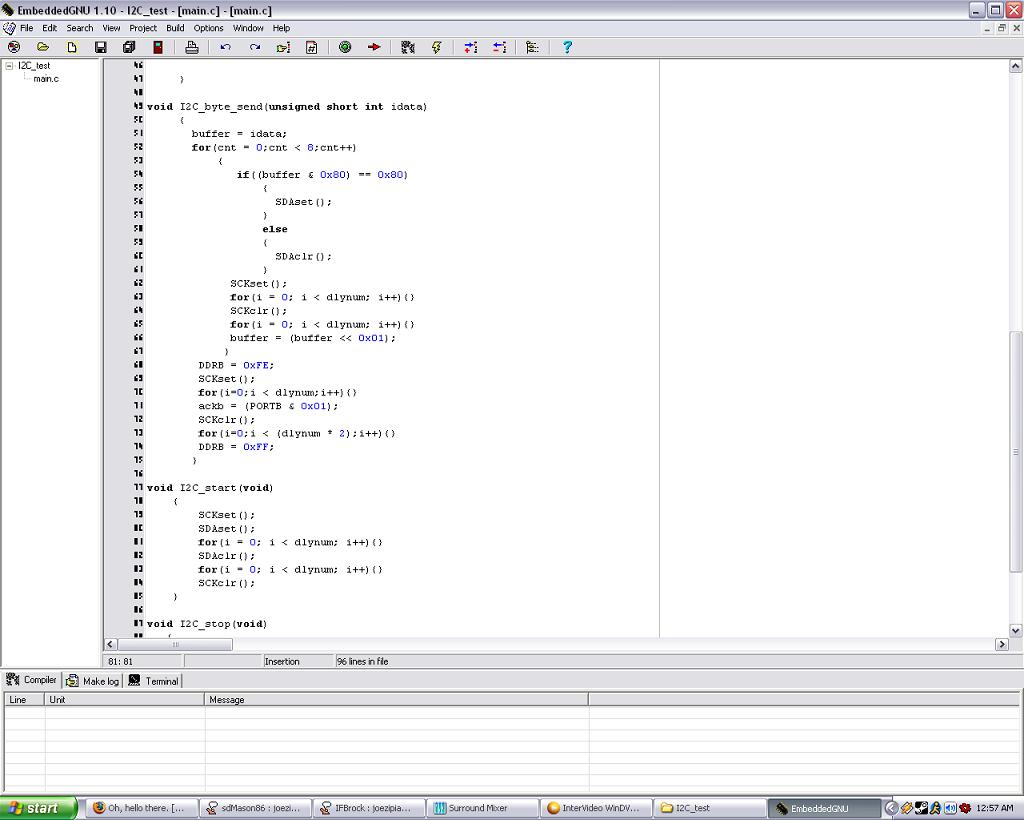Click the vertical scrollbar down arrow
This screenshot has width=1024, height=820.
coord(1016,630)
